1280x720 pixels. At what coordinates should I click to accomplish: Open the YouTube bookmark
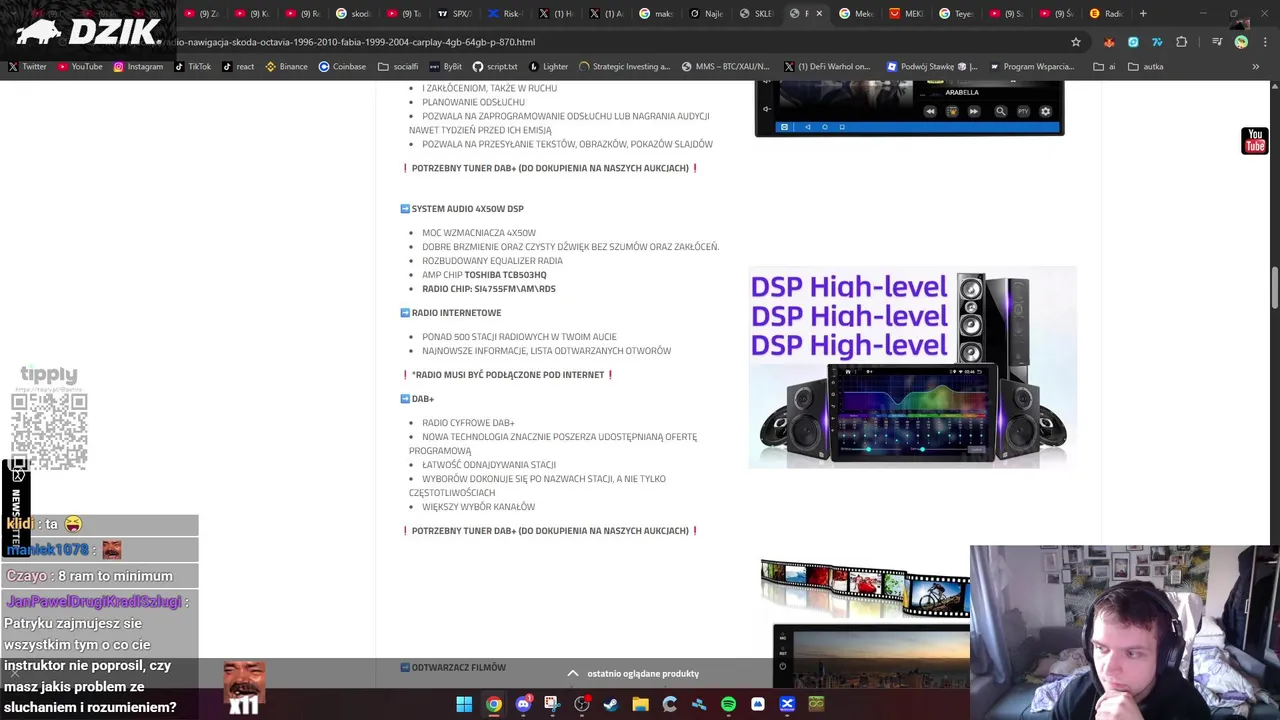80,66
